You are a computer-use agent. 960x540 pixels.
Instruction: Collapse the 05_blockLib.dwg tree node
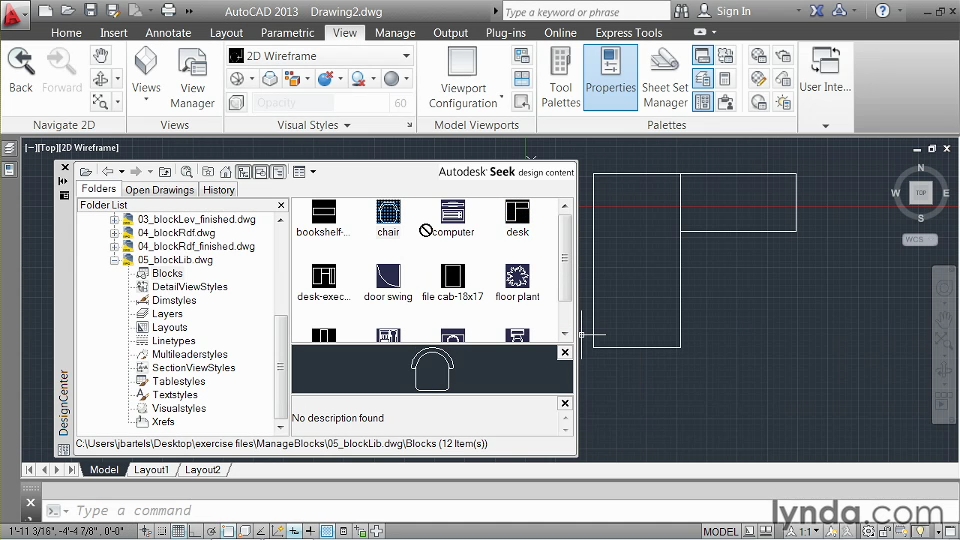click(x=114, y=260)
